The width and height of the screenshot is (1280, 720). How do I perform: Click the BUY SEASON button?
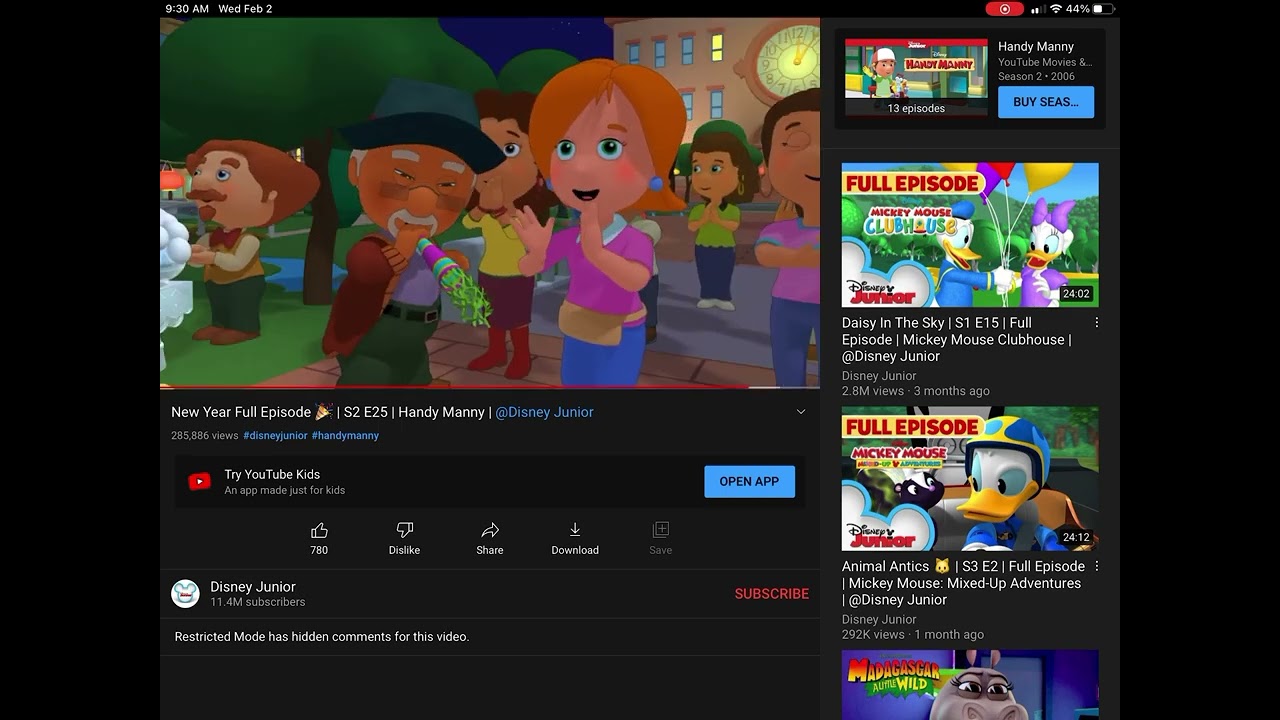click(x=1046, y=102)
